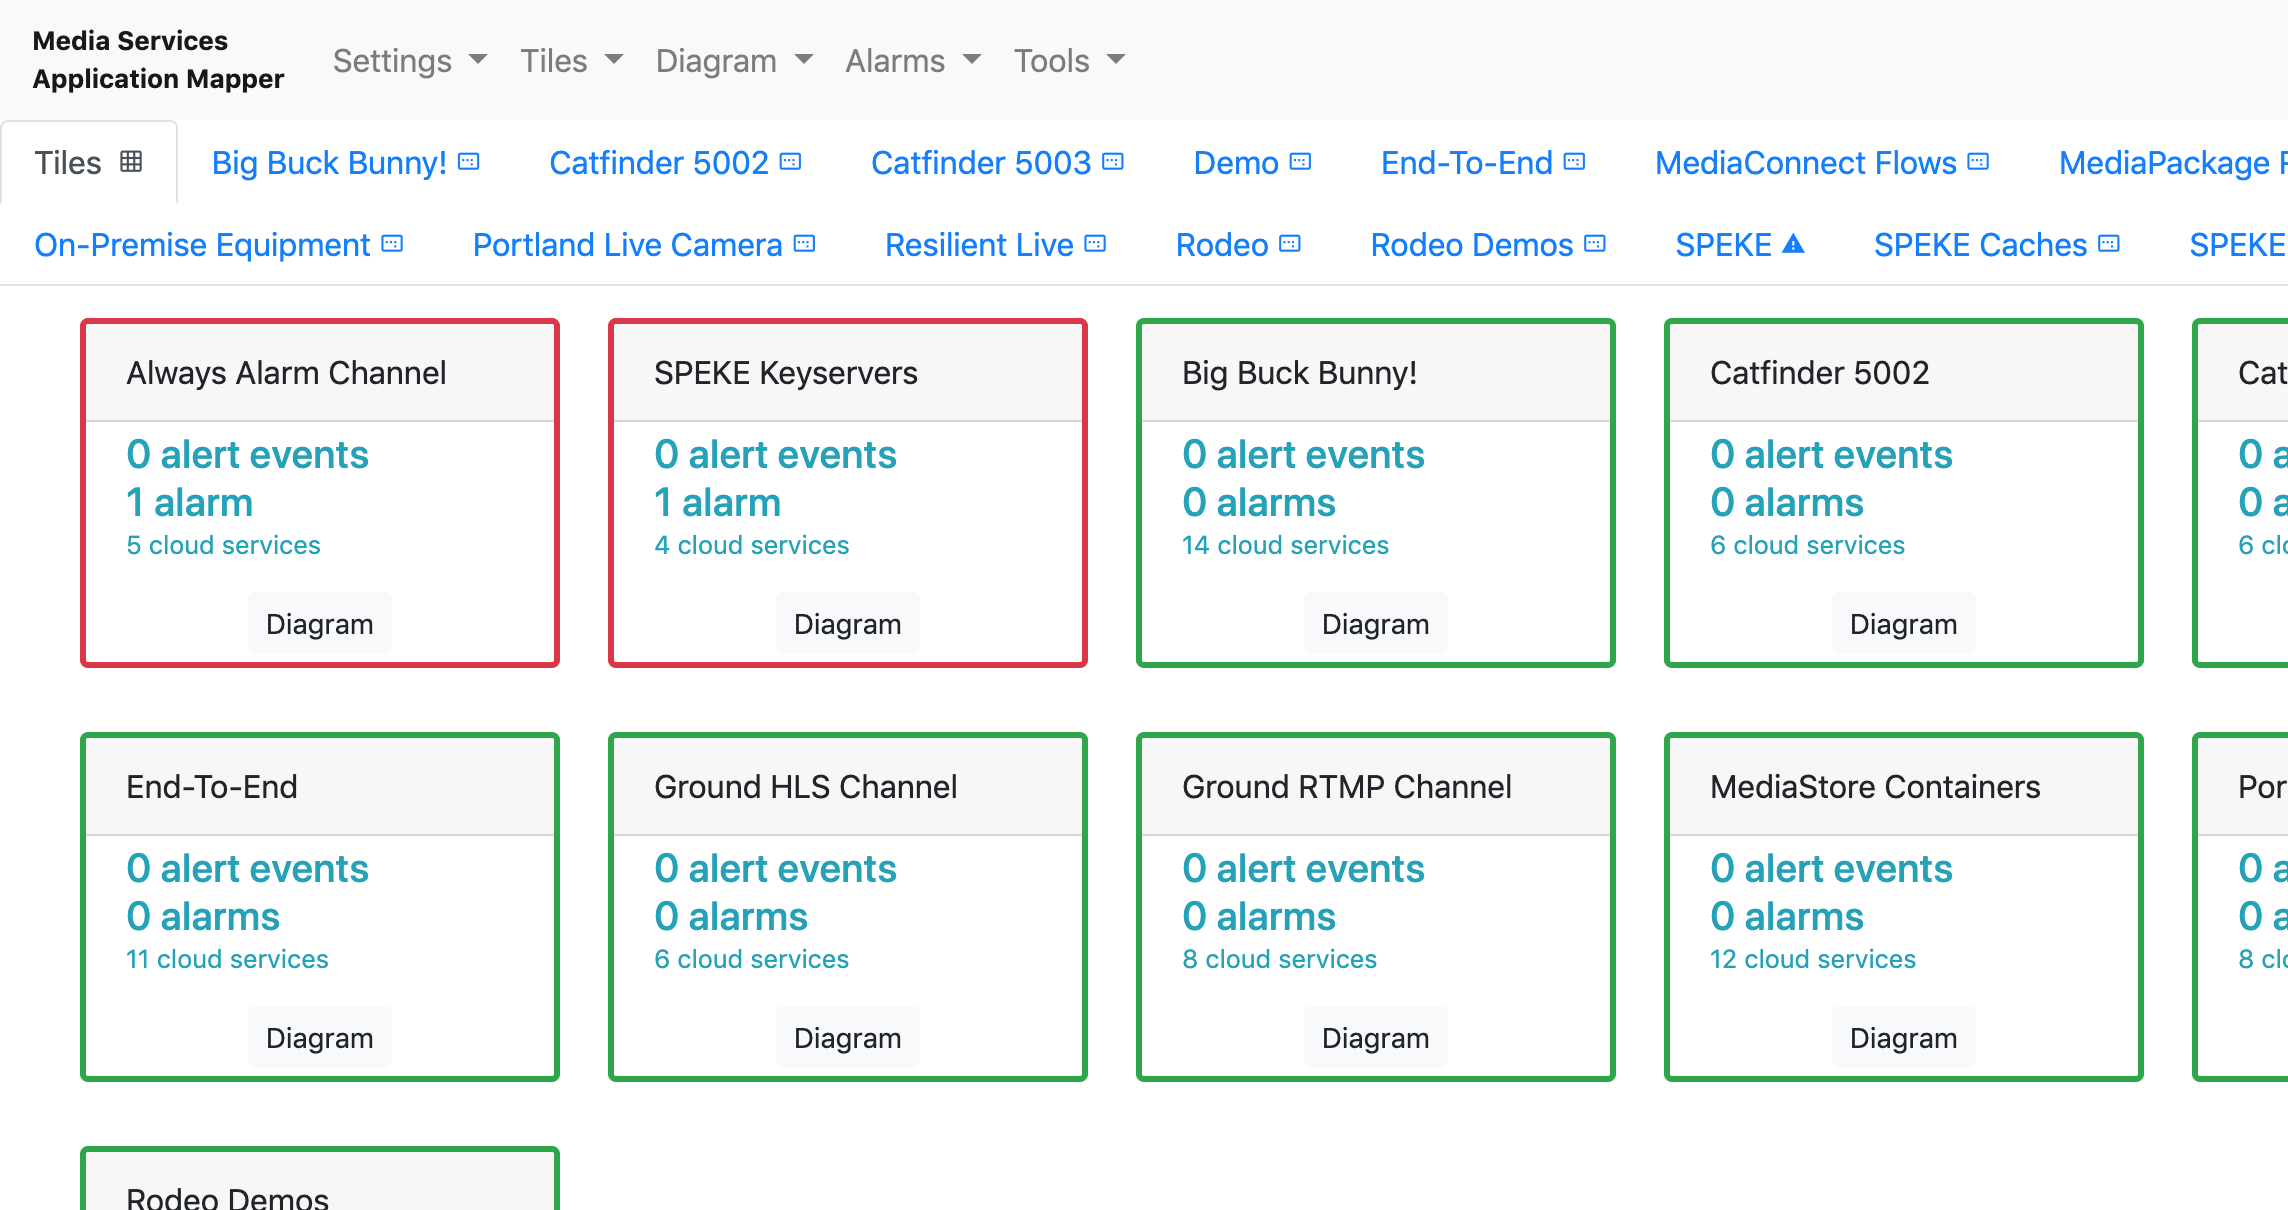Expand the Diagram navbar dropdown

point(734,61)
